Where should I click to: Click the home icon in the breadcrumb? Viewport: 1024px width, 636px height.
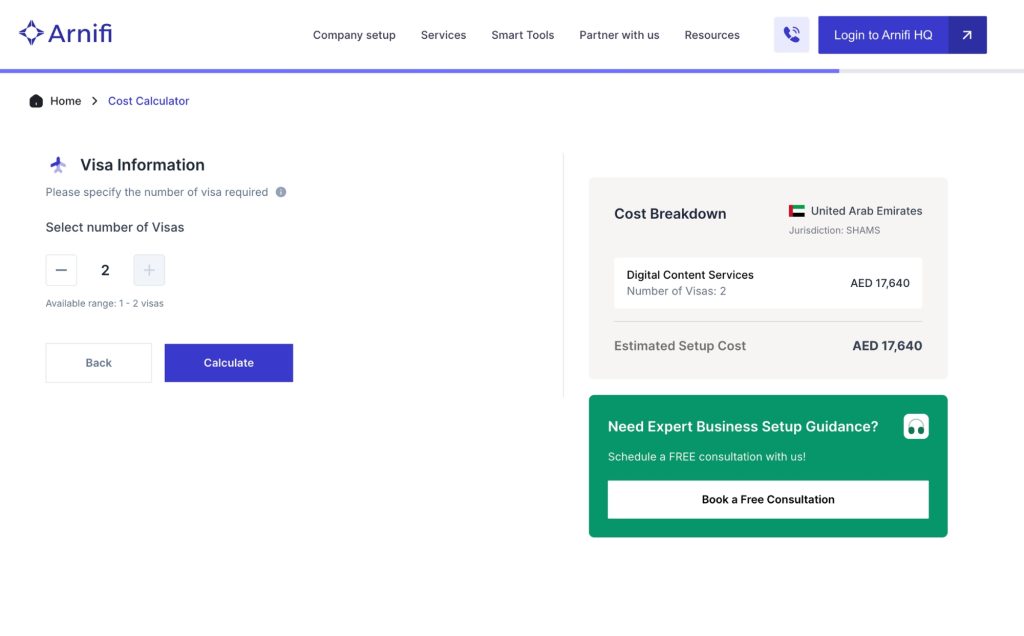click(35, 100)
